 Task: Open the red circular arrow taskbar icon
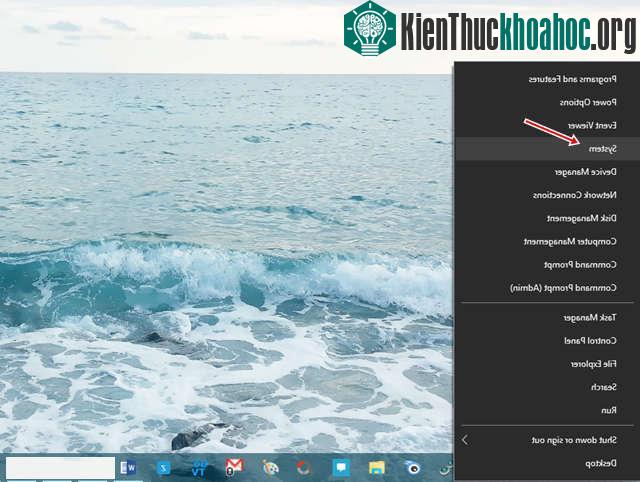pos(304,468)
